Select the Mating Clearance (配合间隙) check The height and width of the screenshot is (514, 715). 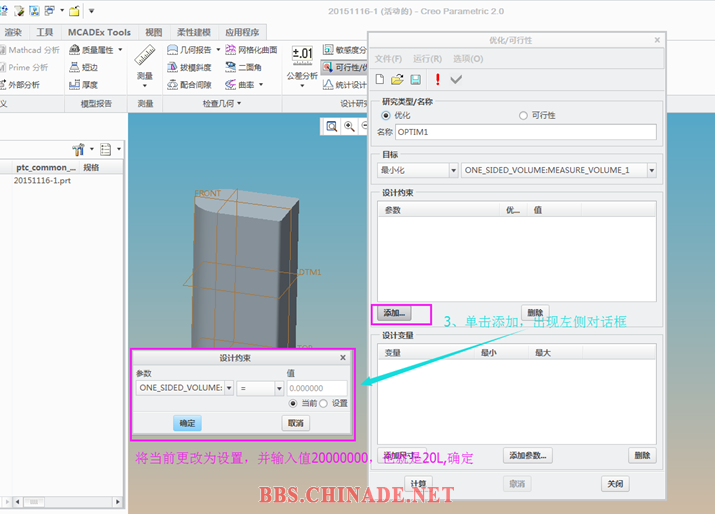click(189, 84)
